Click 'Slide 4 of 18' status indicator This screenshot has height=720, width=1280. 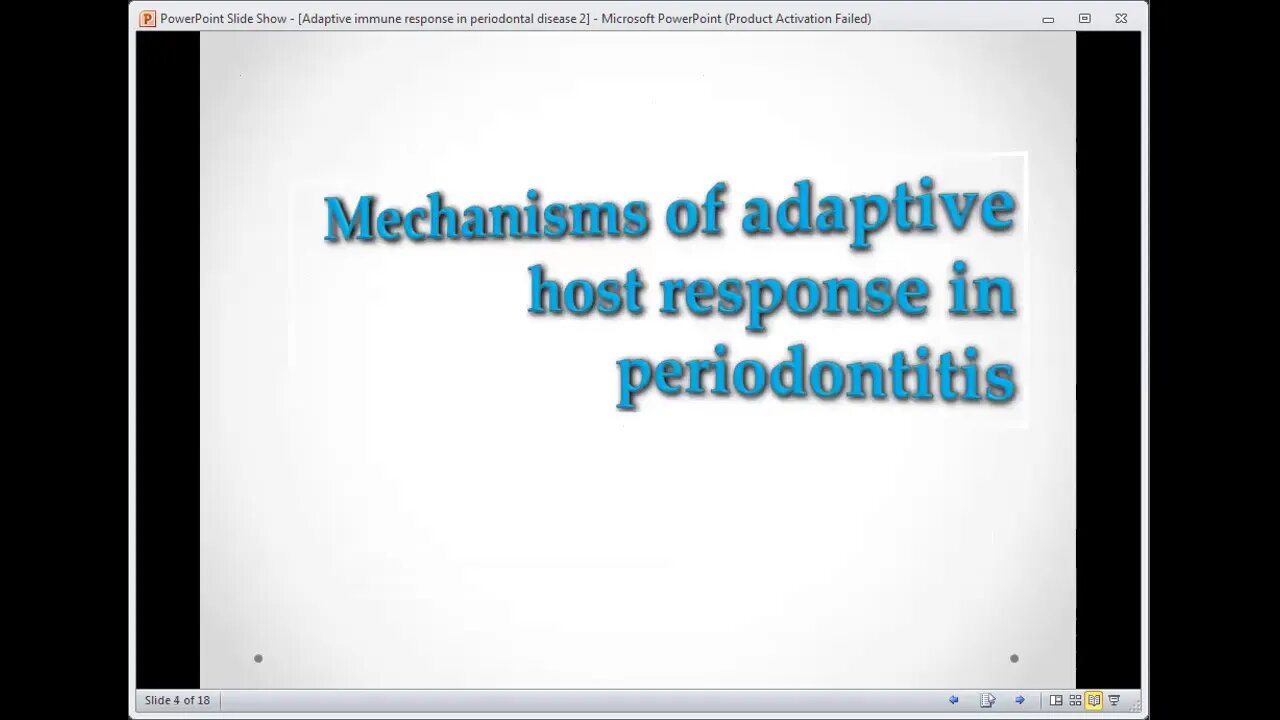[177, 700]
